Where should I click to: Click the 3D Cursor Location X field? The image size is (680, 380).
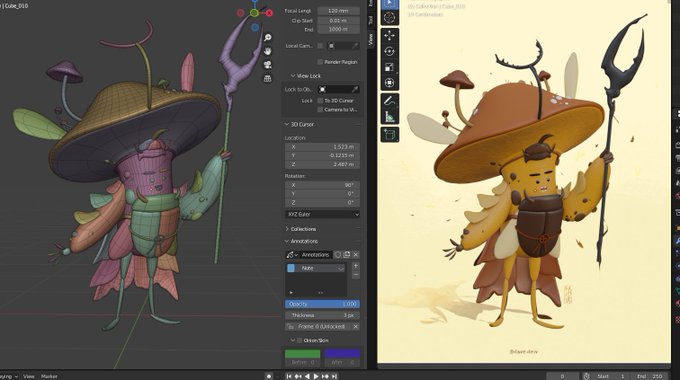[x=322, y=147]
